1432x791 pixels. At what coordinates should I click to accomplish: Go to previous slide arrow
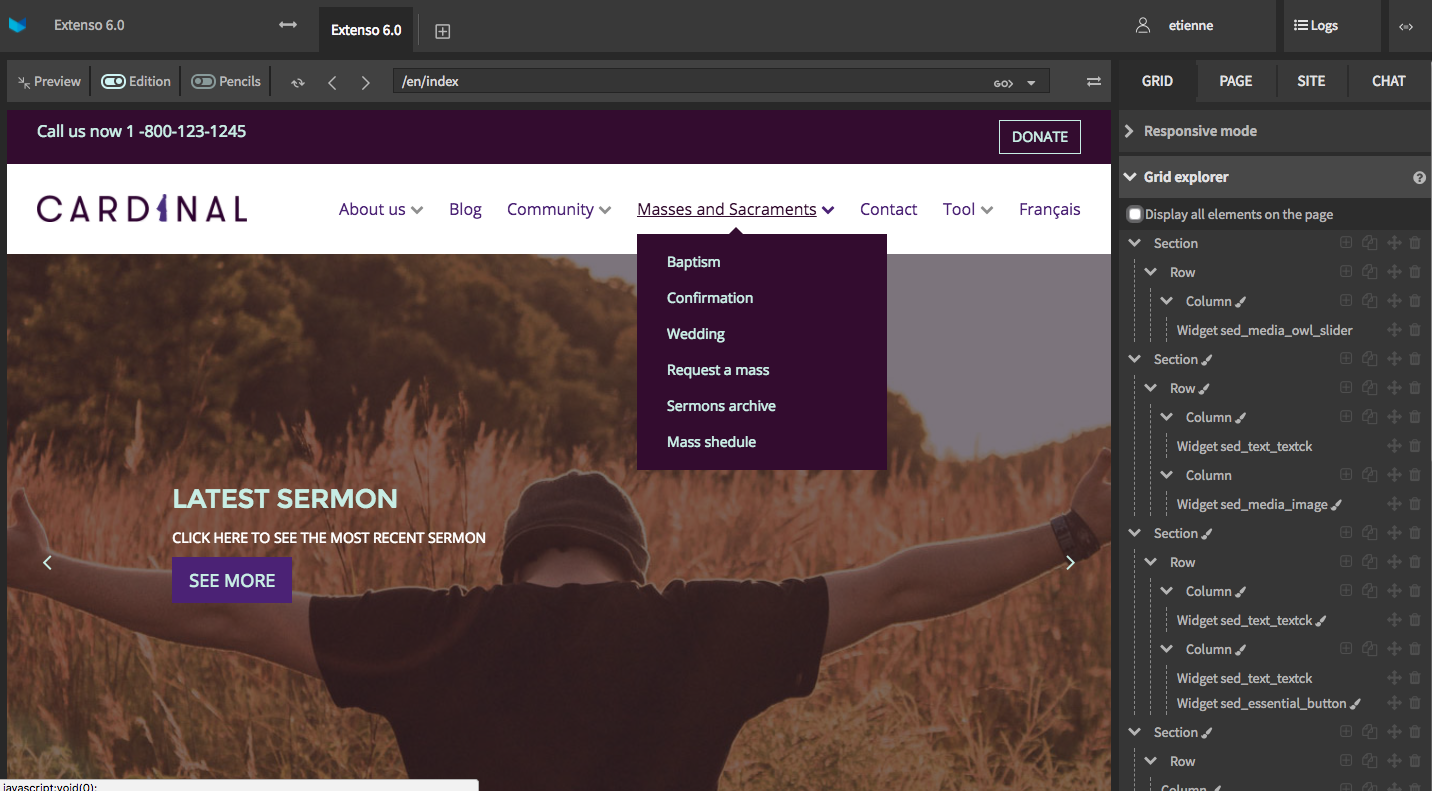(x=47, y=563)
